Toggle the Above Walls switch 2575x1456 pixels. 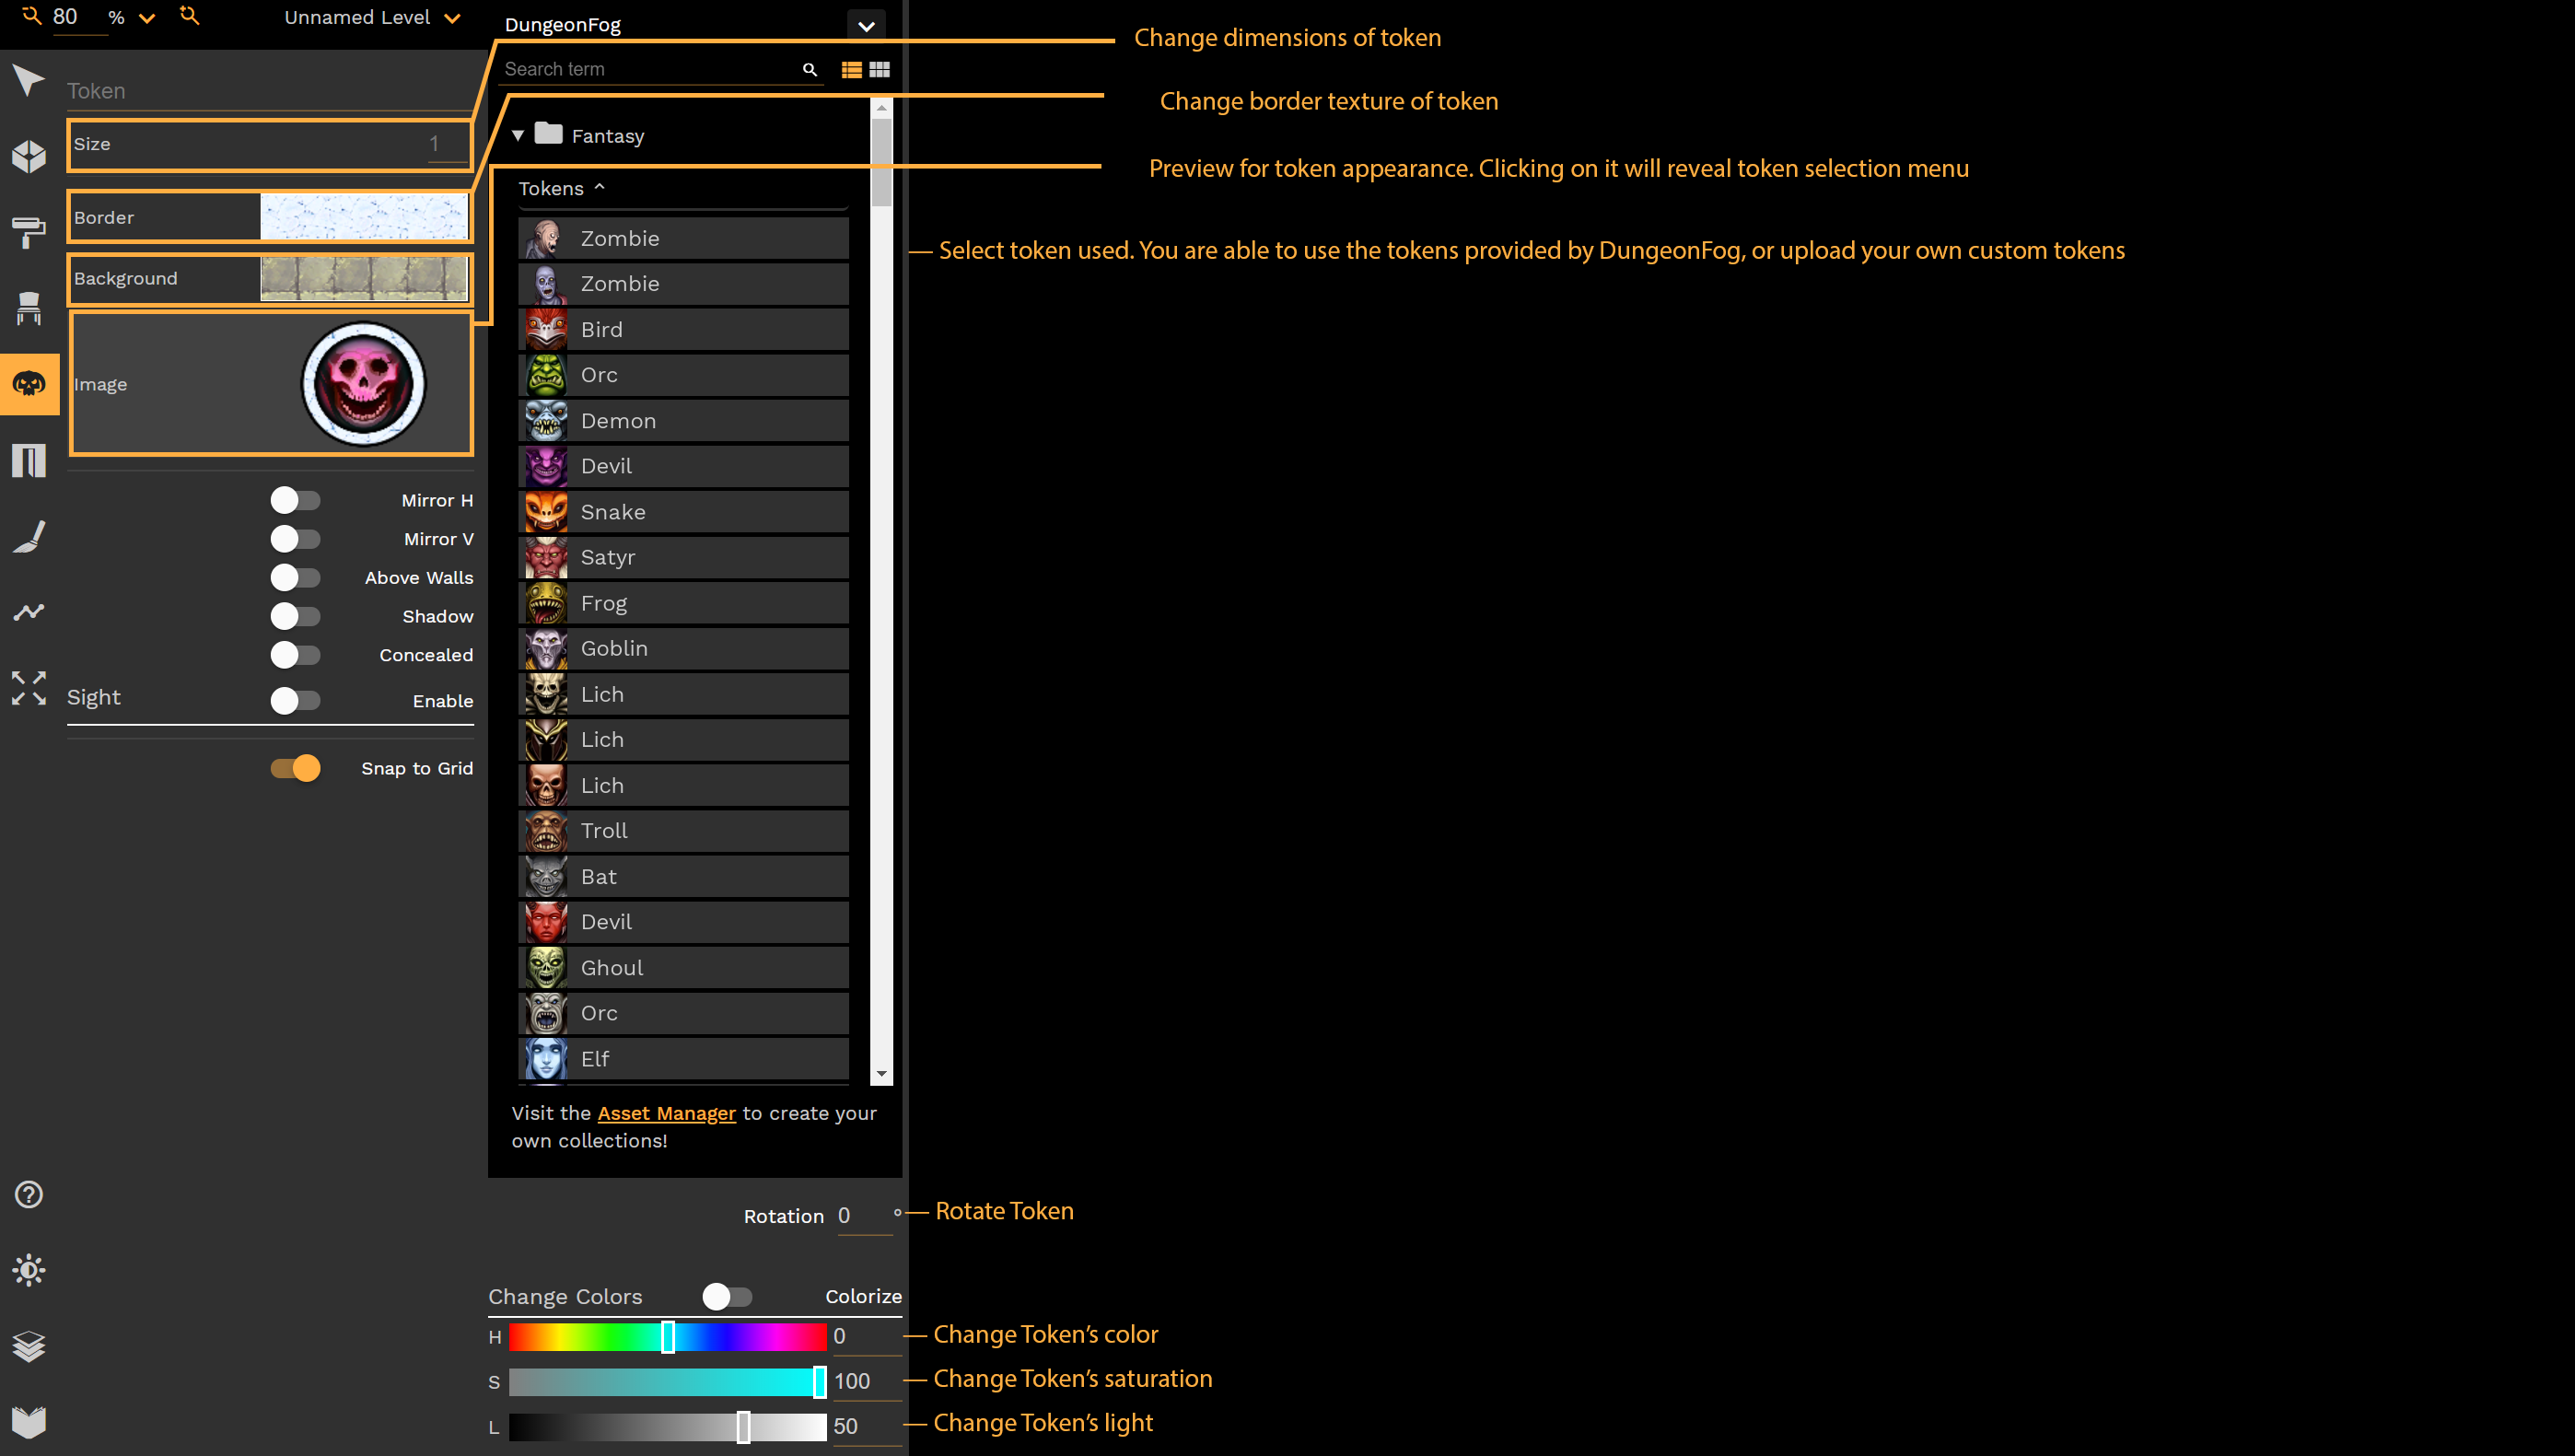coord(295,578)
